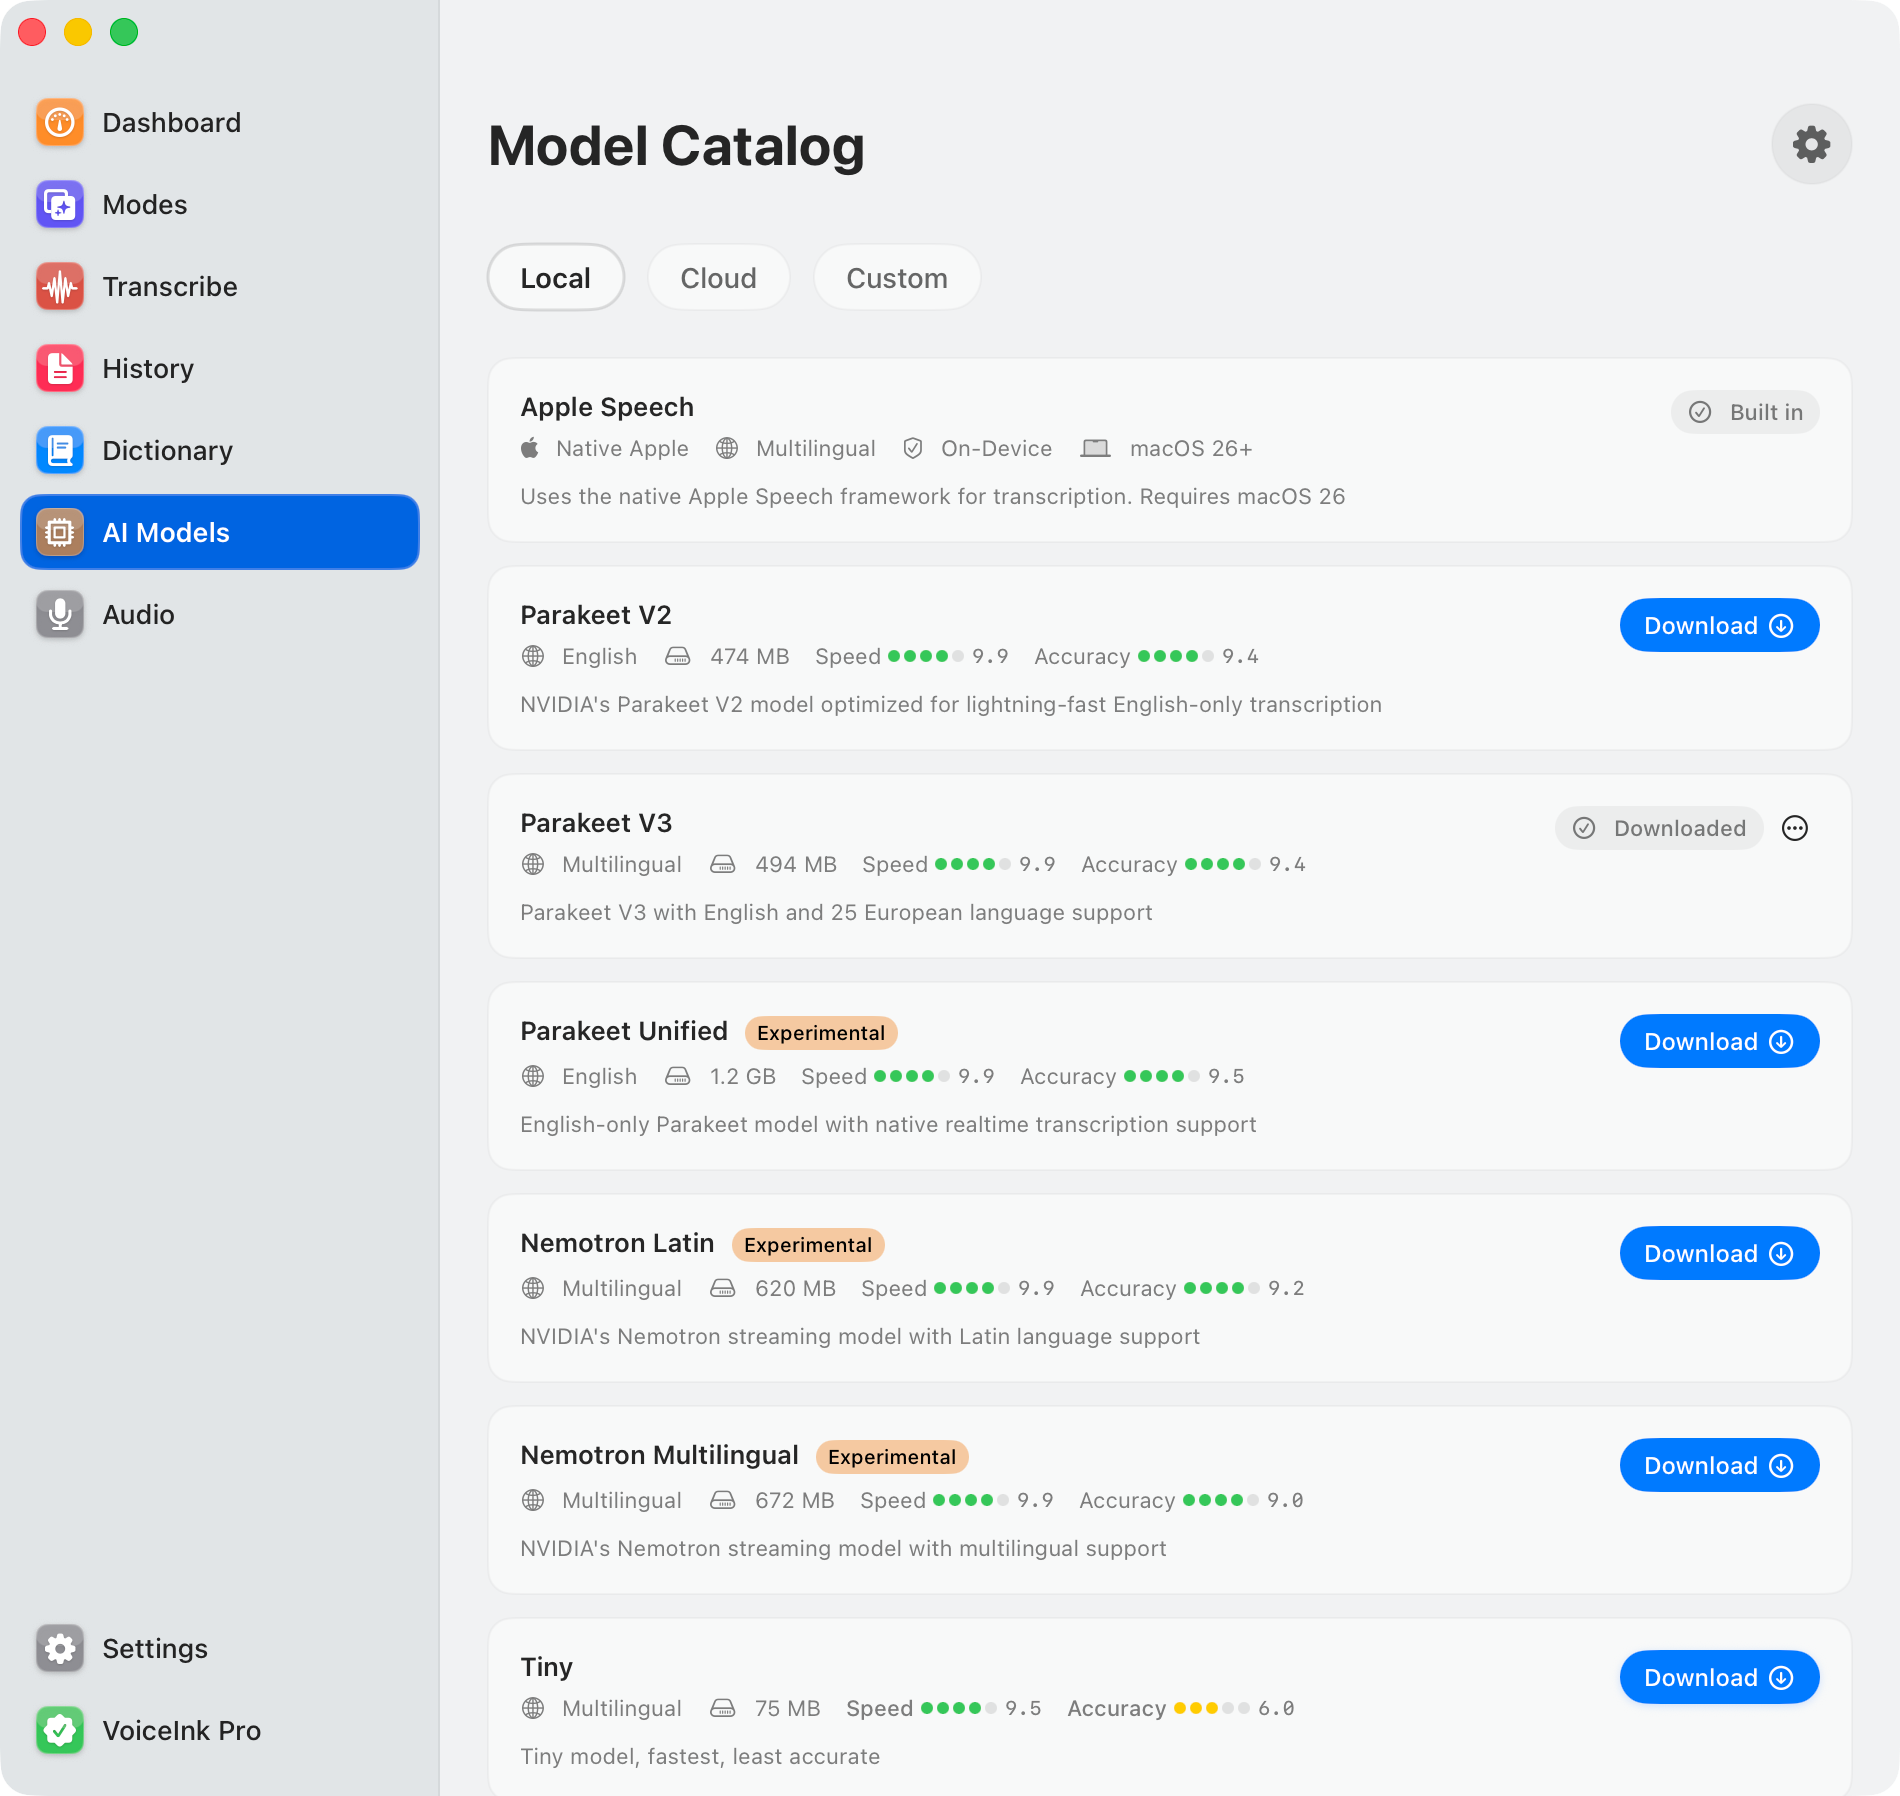Click the Experimental badge on Nemotron Latin
The width and height of the screenshot is (1900, 1796).
[808, 1244]
